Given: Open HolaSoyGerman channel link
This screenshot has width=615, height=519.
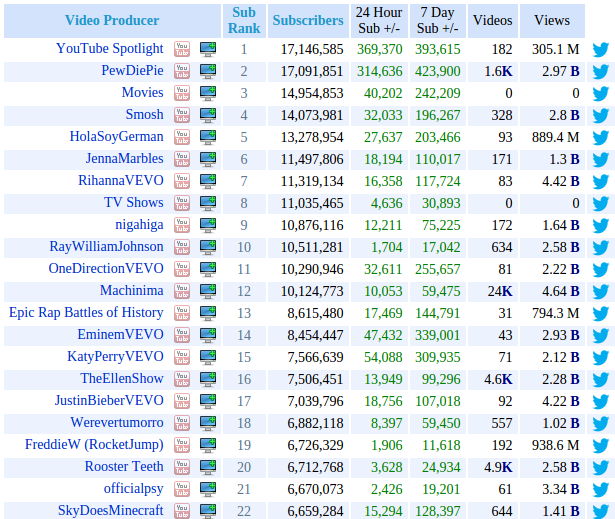Looking at the screenshot, I should coord(116,137).
